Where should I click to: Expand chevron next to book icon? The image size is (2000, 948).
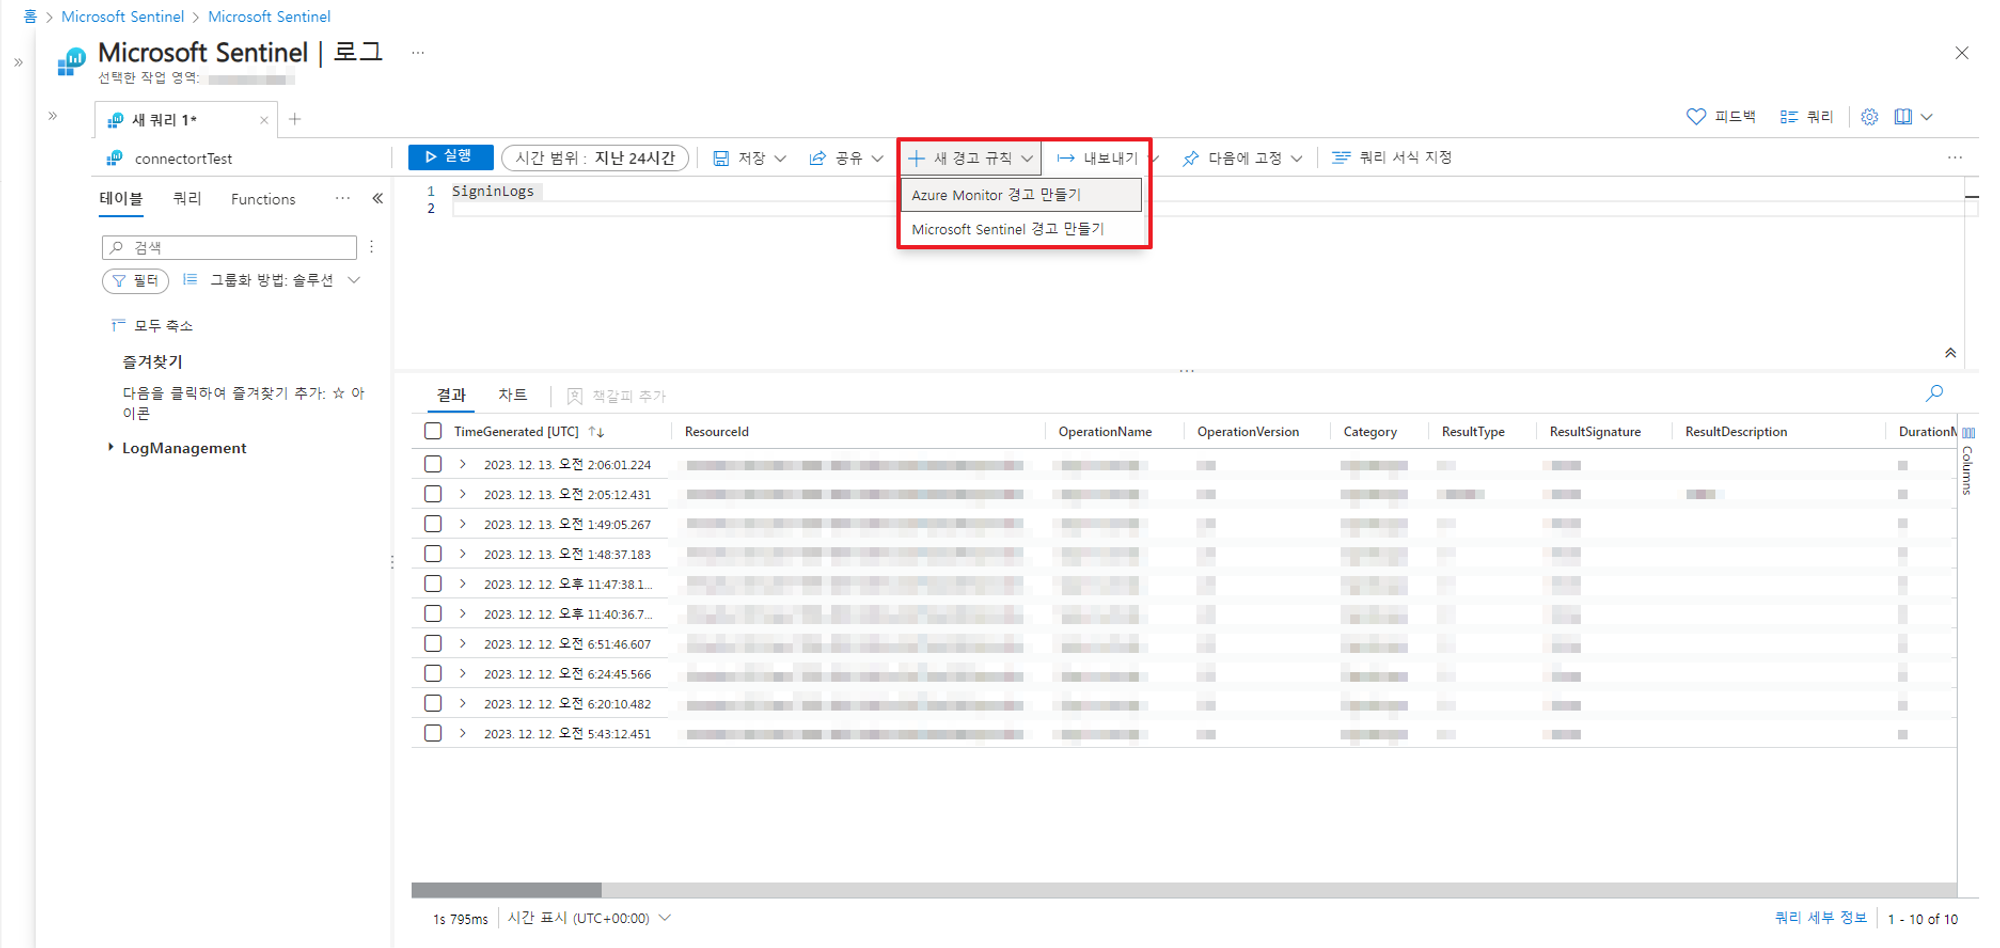[1927, 117]
